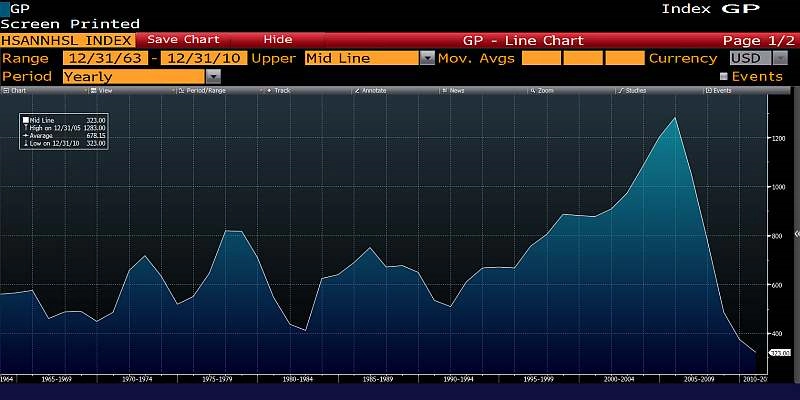
Task: Click the range start date field 12/31/63
Action: (x=107, y=59)
